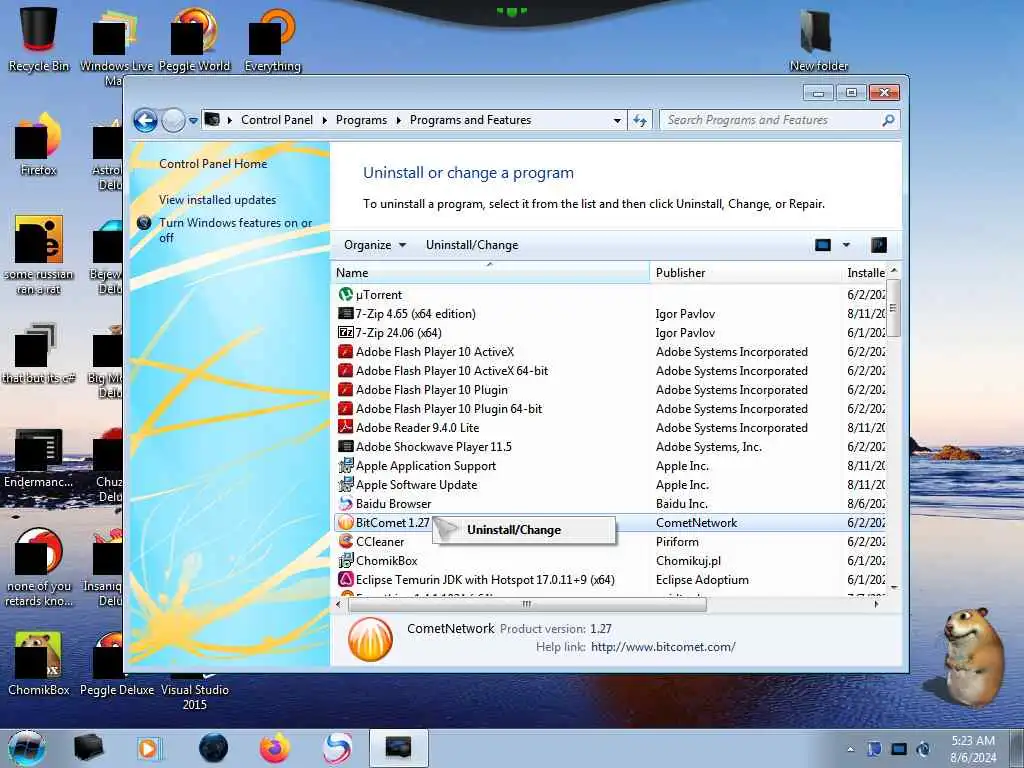Open the ChomikBox desktop shortcut
Viewport: 1024px width, 768px height.
39,664
